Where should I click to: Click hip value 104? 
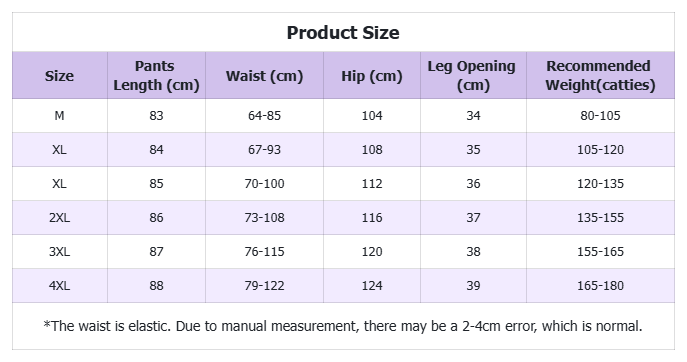(x=372, y=116)
